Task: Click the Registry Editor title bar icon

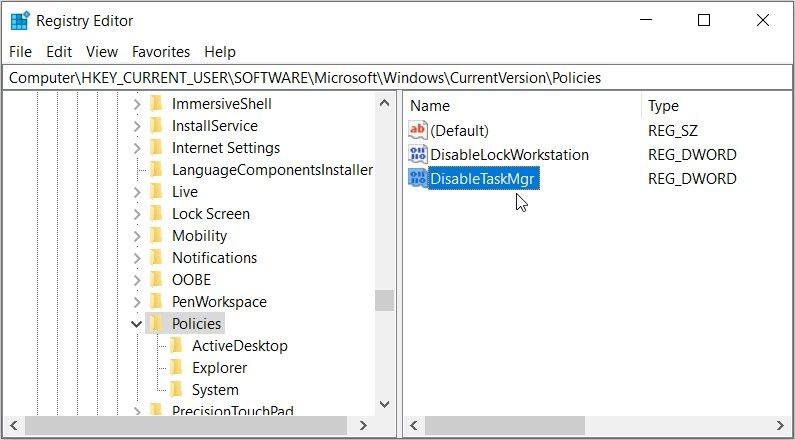Action: click(20, 21)
